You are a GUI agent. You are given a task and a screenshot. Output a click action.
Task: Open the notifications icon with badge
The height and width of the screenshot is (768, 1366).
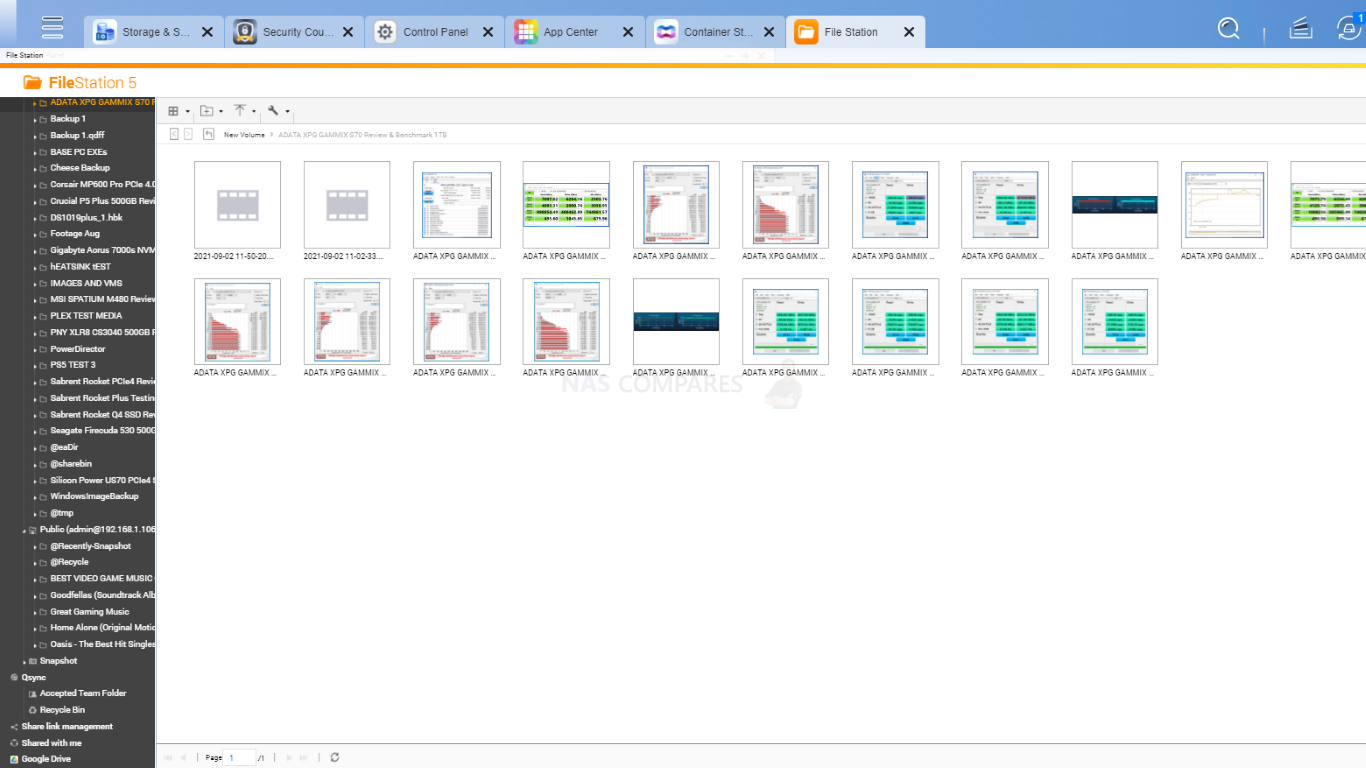coord(1349,28)
